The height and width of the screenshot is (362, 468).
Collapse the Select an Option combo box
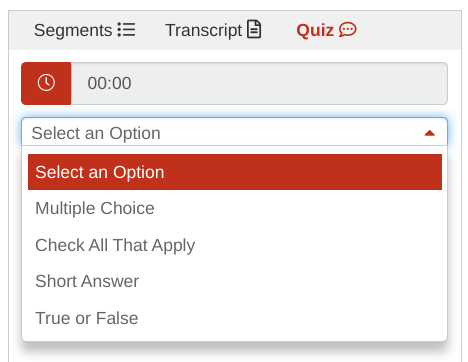[x=234, y=132]
